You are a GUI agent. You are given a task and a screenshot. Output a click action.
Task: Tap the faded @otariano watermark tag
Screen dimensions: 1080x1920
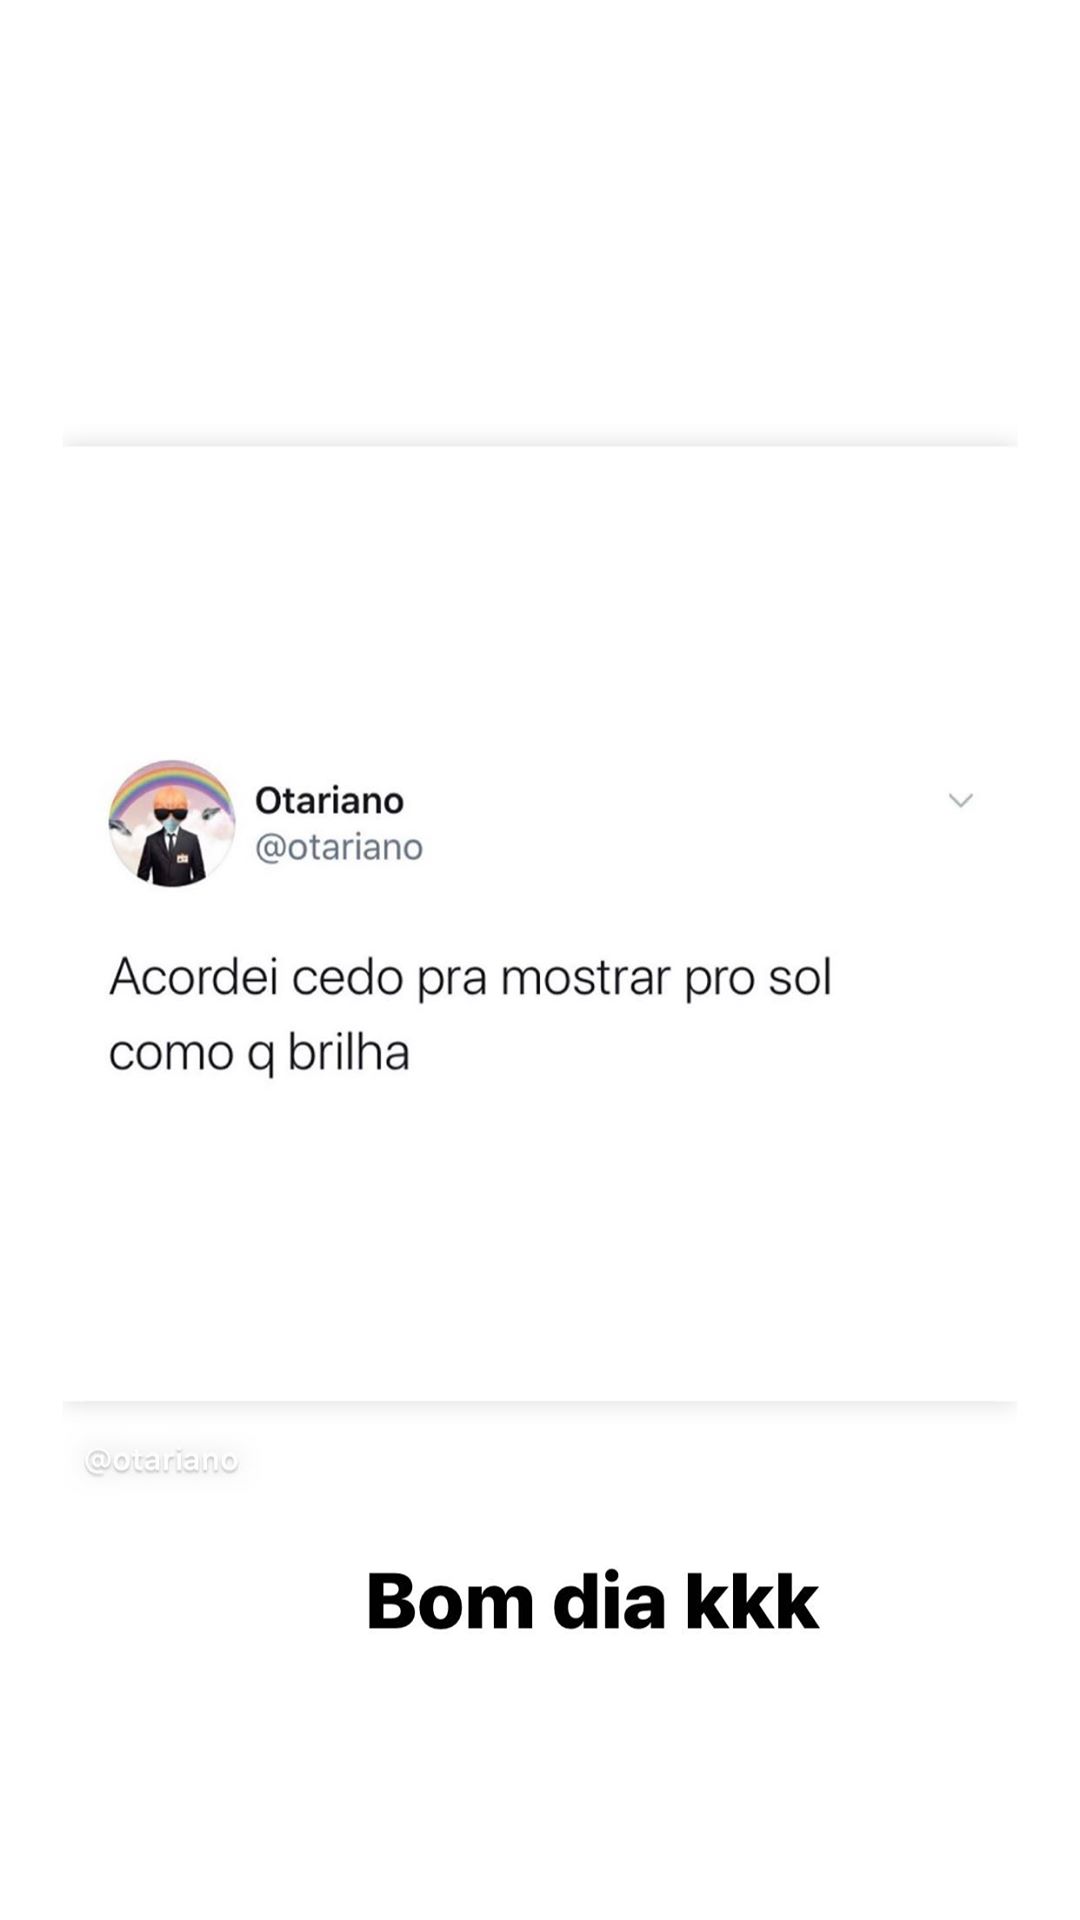point(162,1461)
